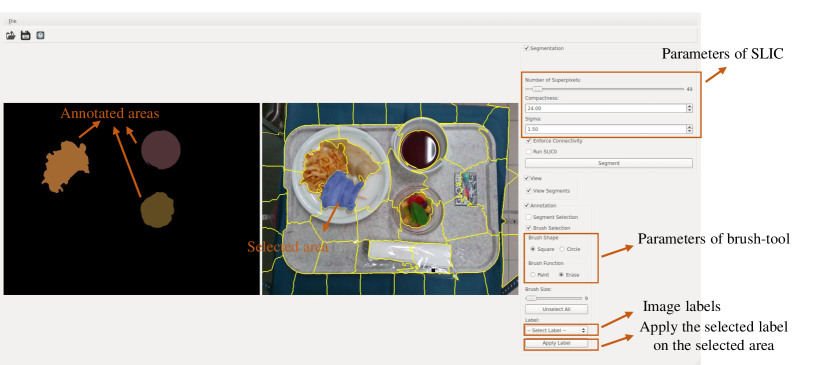Enable Segment Selection checkbox
This screenshot has width=831, height=365.
click(x=528, y=217)
